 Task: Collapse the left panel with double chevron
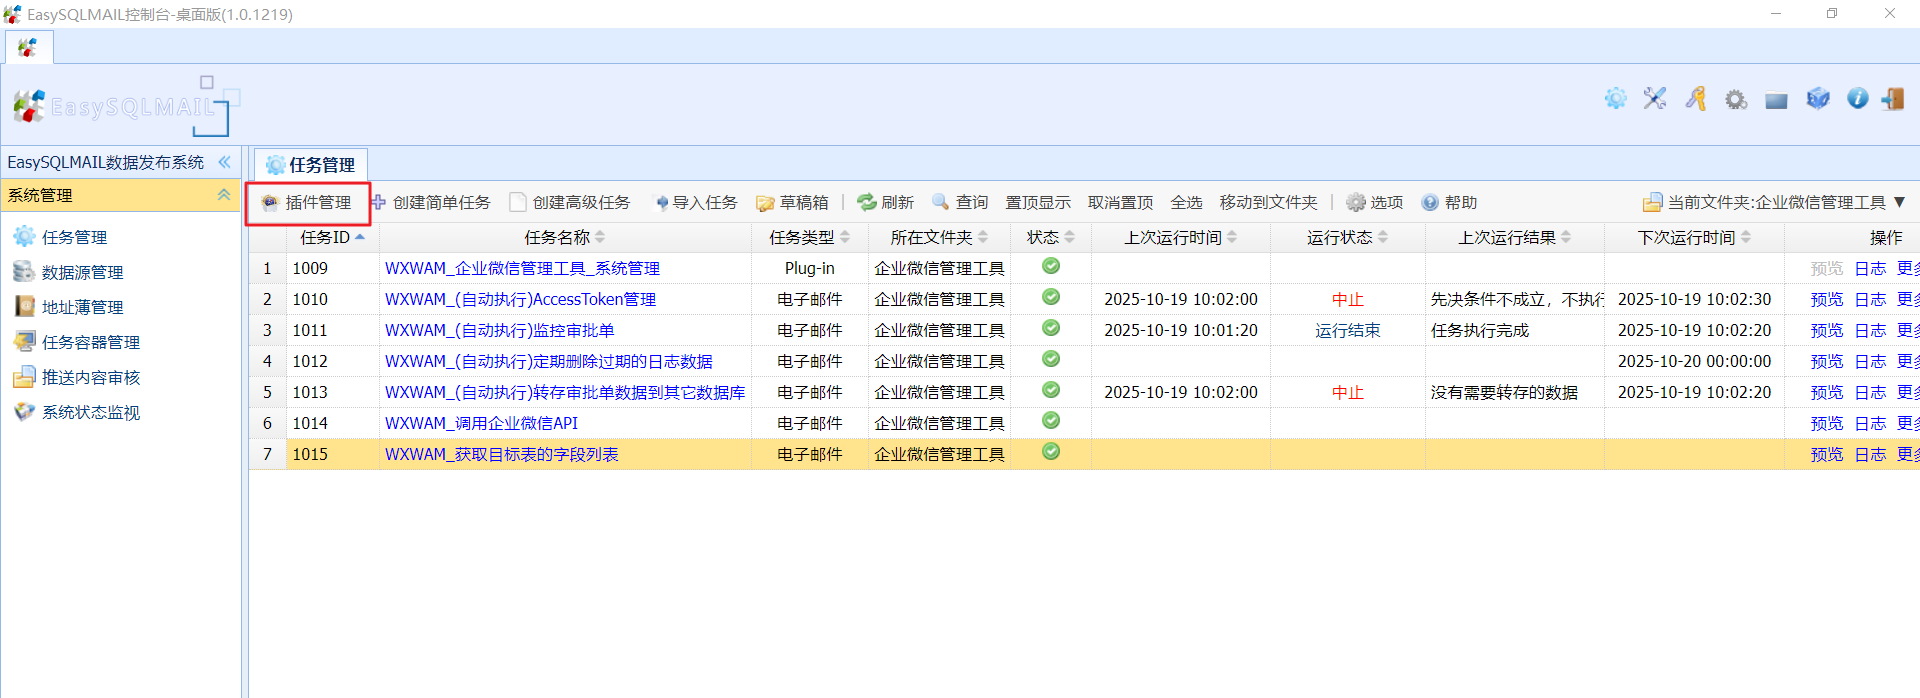[x=224, y=162]
